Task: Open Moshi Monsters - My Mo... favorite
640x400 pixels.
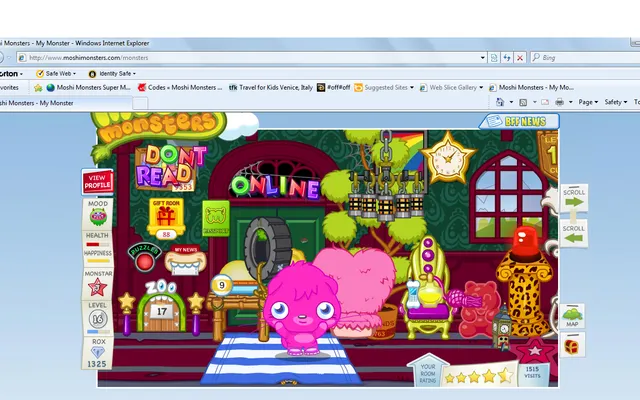Action: (531, 87)
